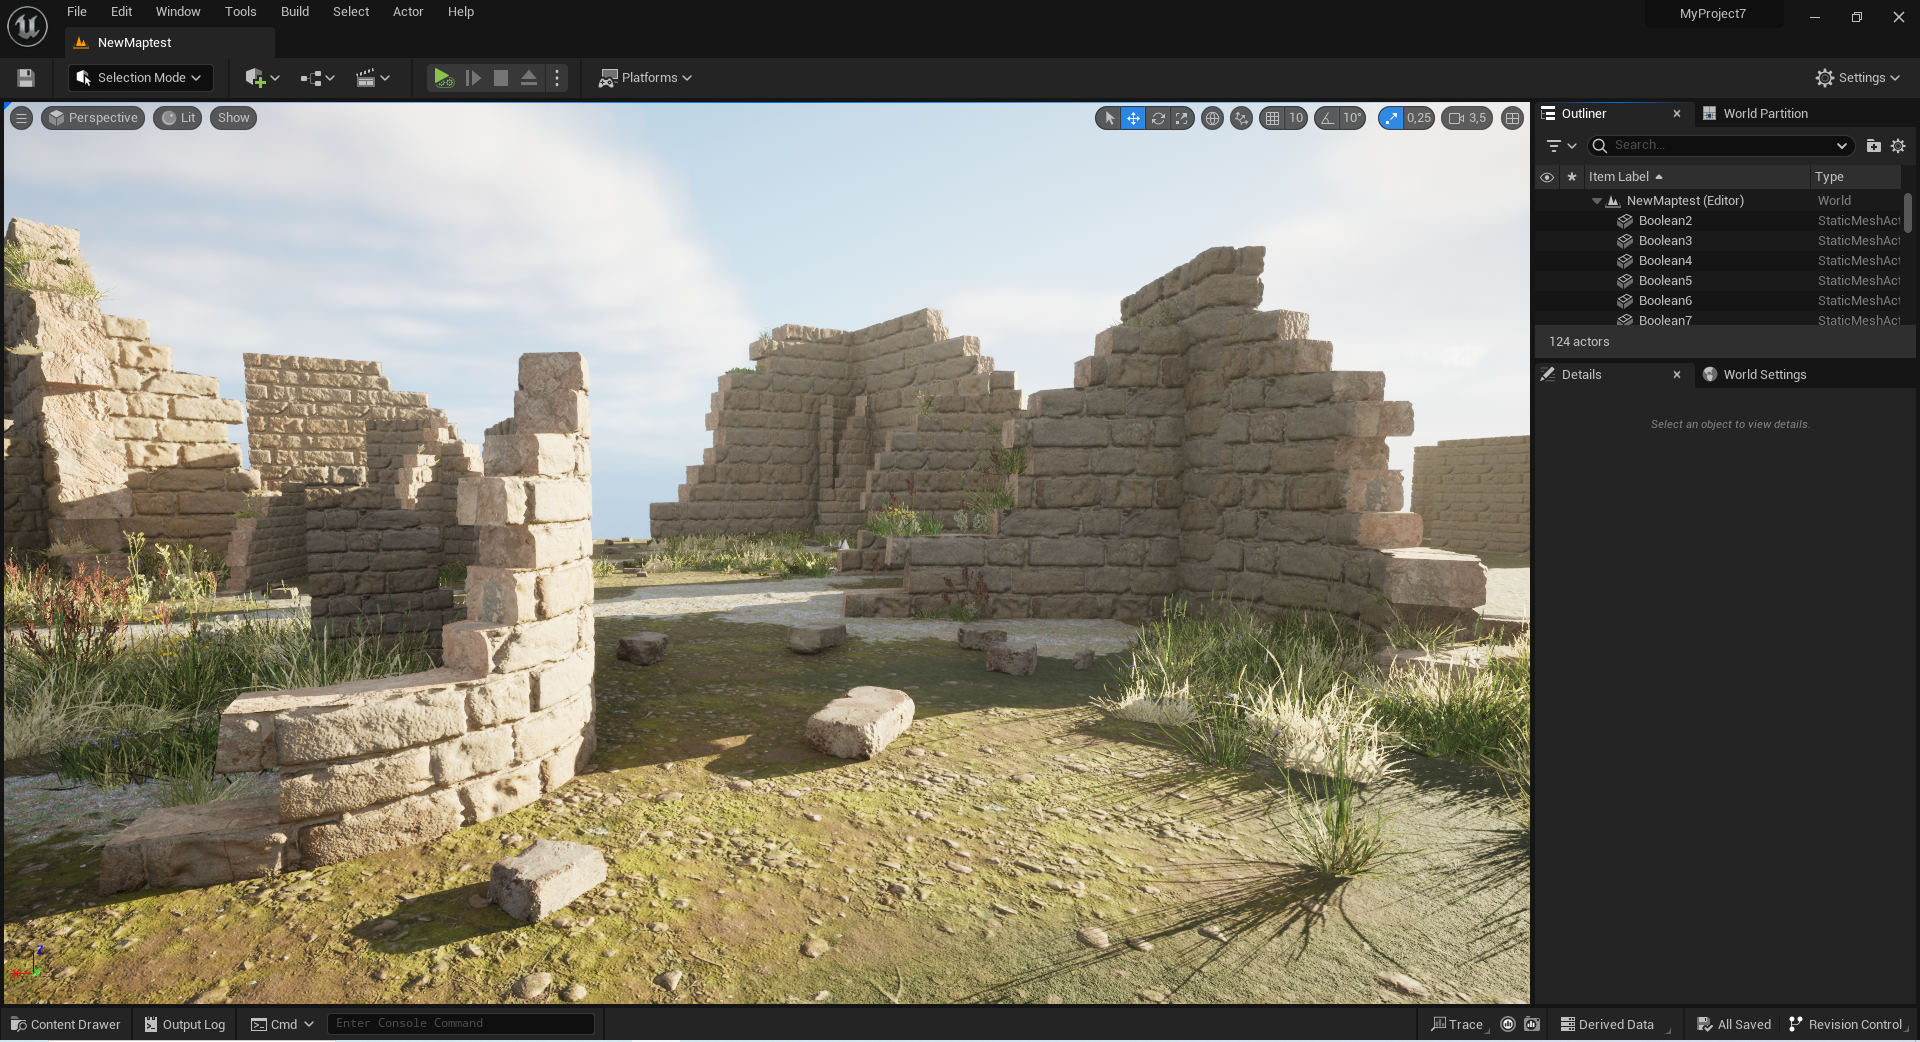Open the quick add actor menu
This screenshot has height=1042, width=1920.
262,78
